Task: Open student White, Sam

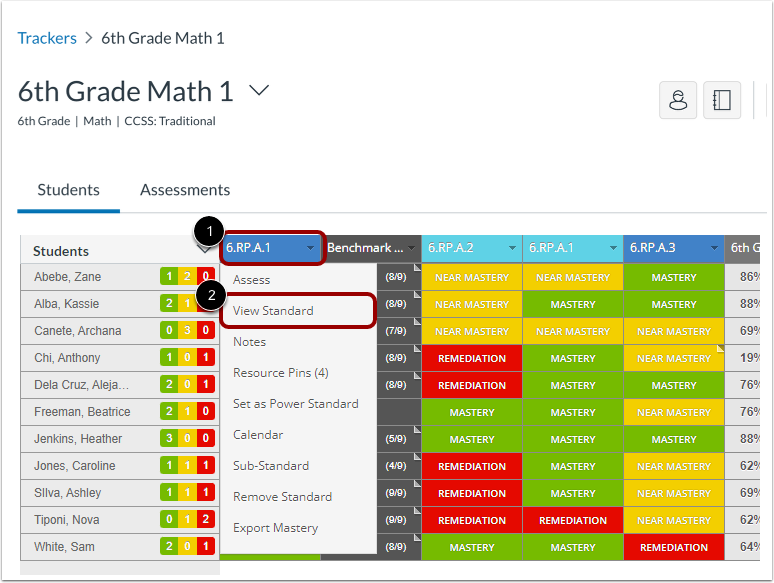Action: click(x=64, y=547)
